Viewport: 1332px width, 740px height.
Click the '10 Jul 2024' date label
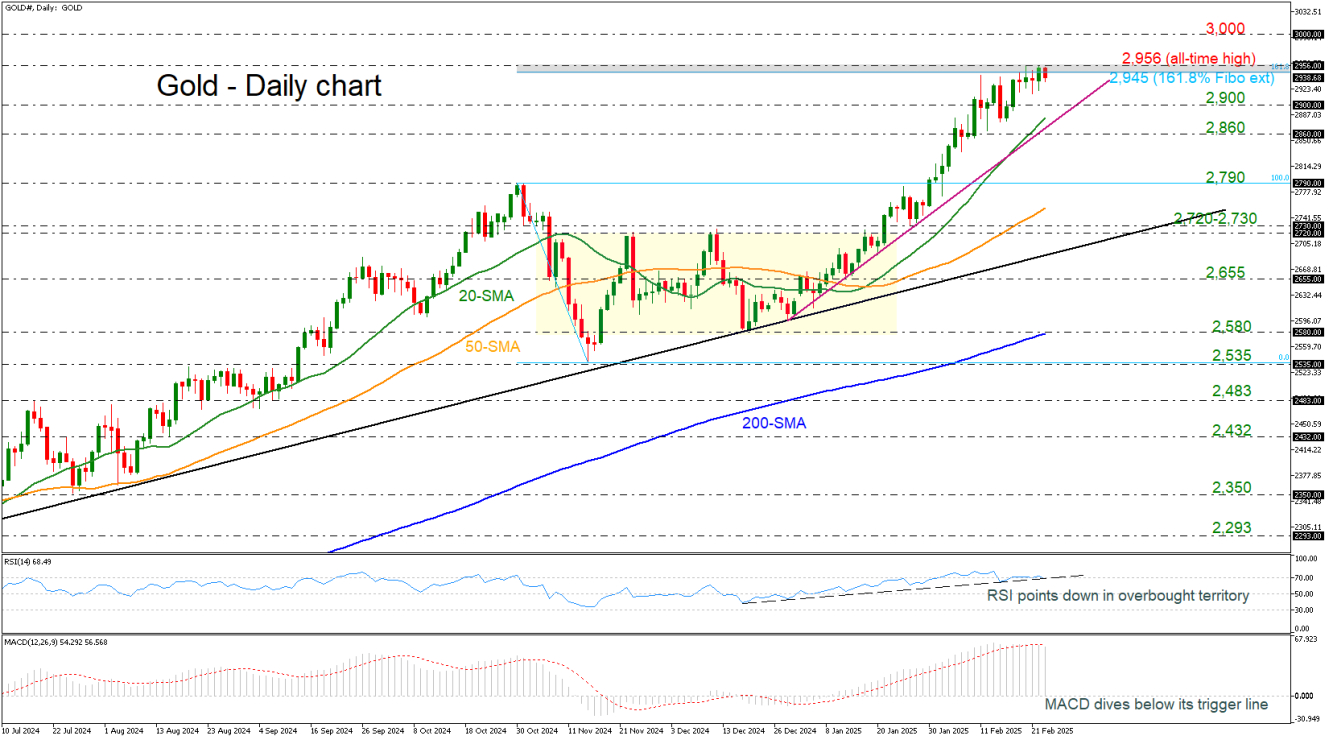[22, 731]
